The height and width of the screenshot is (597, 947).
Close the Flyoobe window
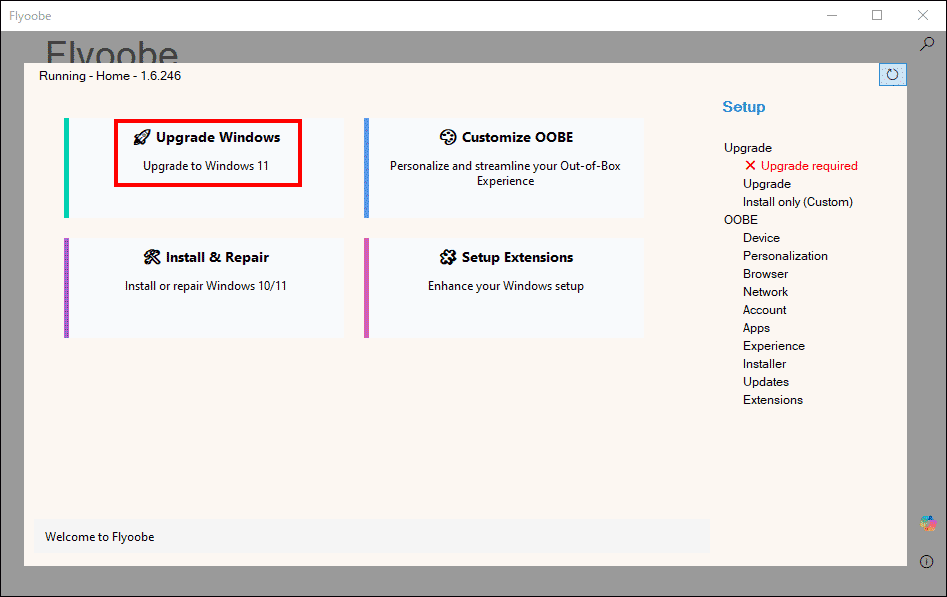coord(923,16)
